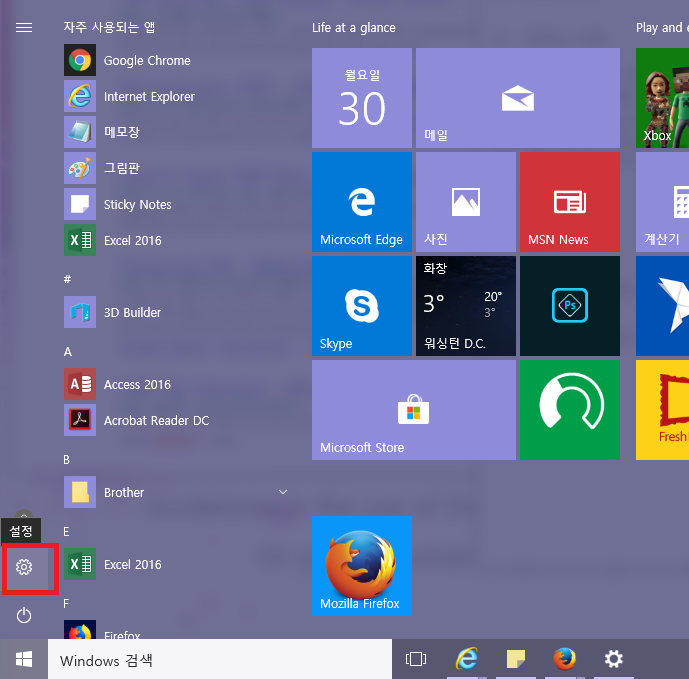Viewport: 689px width, 679px height.
Task: Launch Internet Explorer from the app list
Action: [x=176, y=96]
